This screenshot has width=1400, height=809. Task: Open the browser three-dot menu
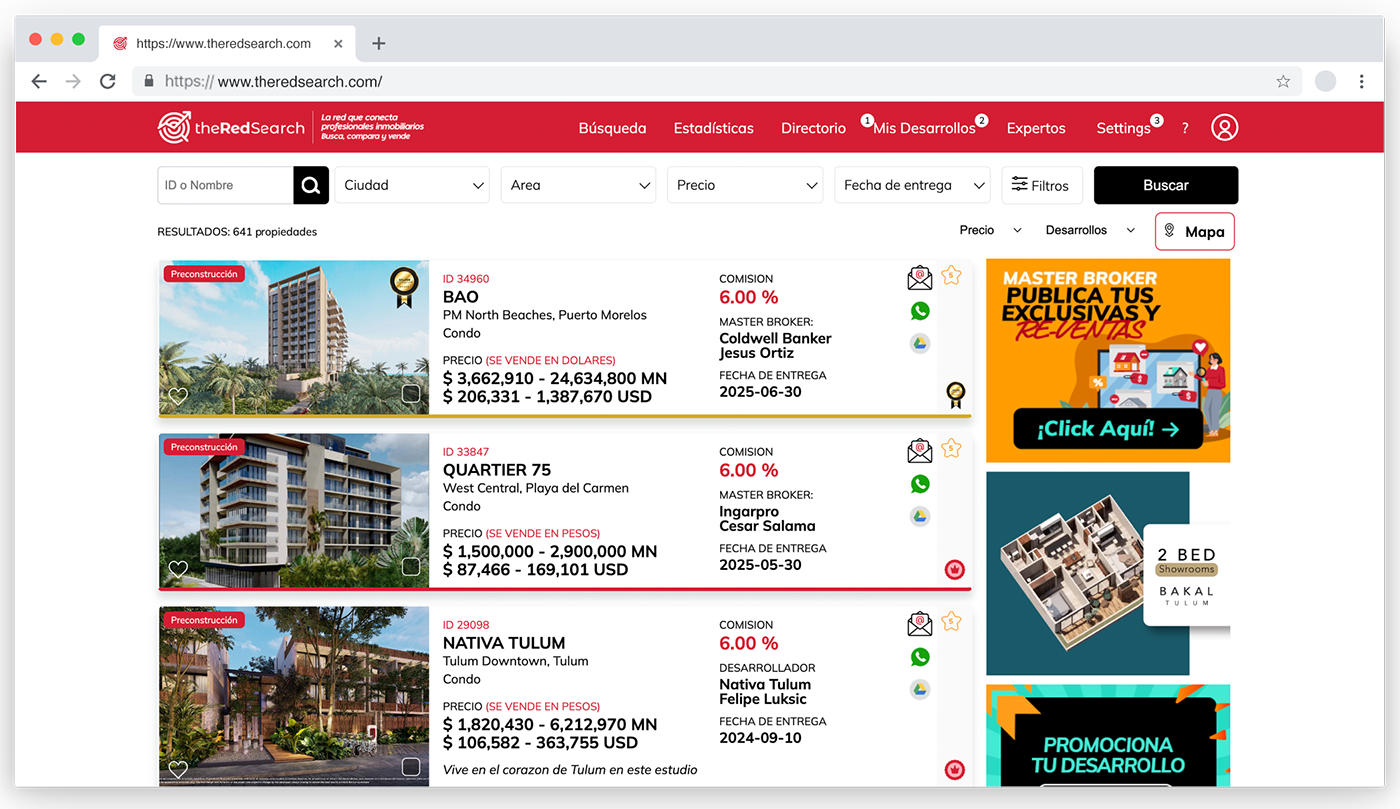coord(1362,82)
